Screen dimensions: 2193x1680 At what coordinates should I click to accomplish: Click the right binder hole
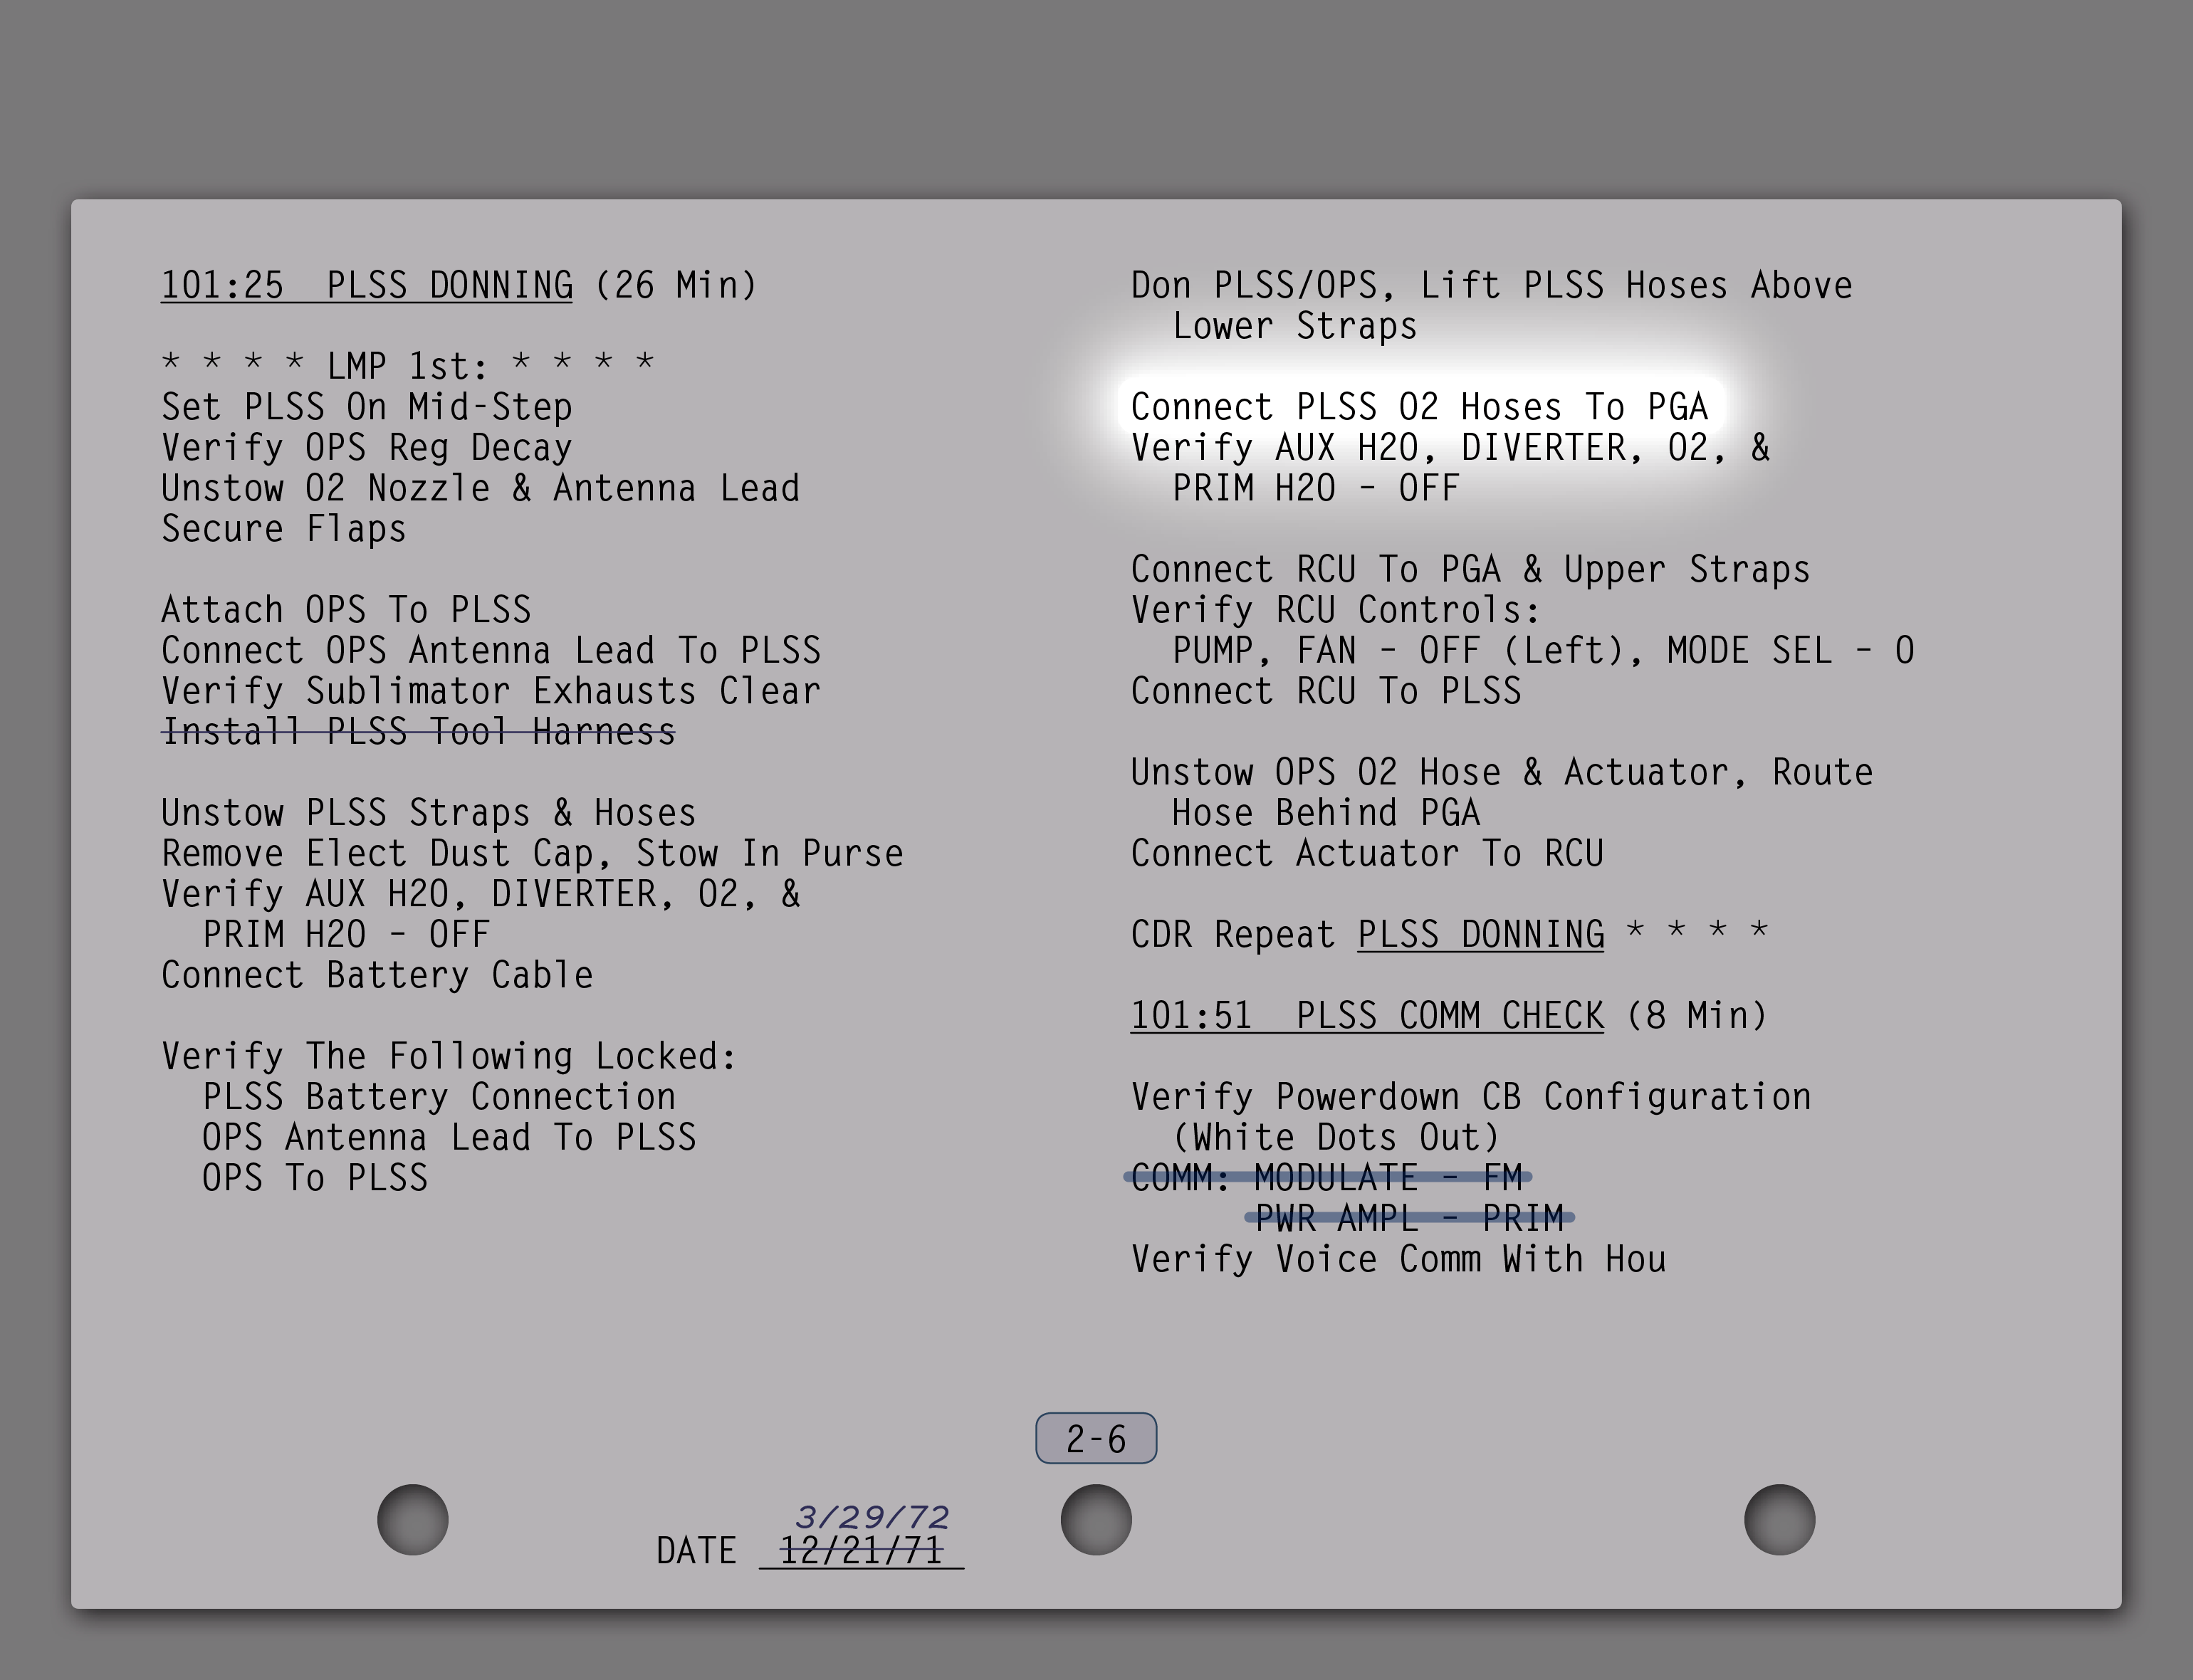coord(1779,1520)
